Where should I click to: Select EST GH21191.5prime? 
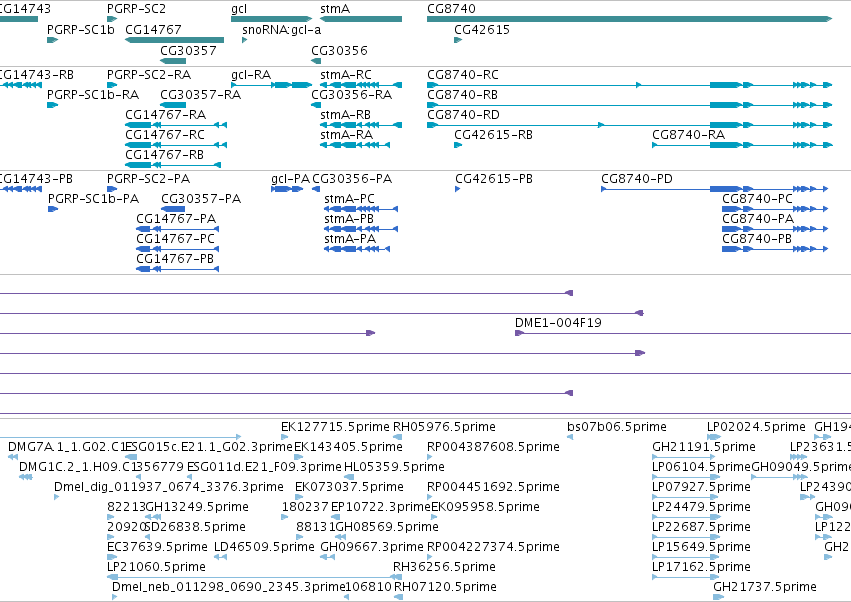coord(683,457)
